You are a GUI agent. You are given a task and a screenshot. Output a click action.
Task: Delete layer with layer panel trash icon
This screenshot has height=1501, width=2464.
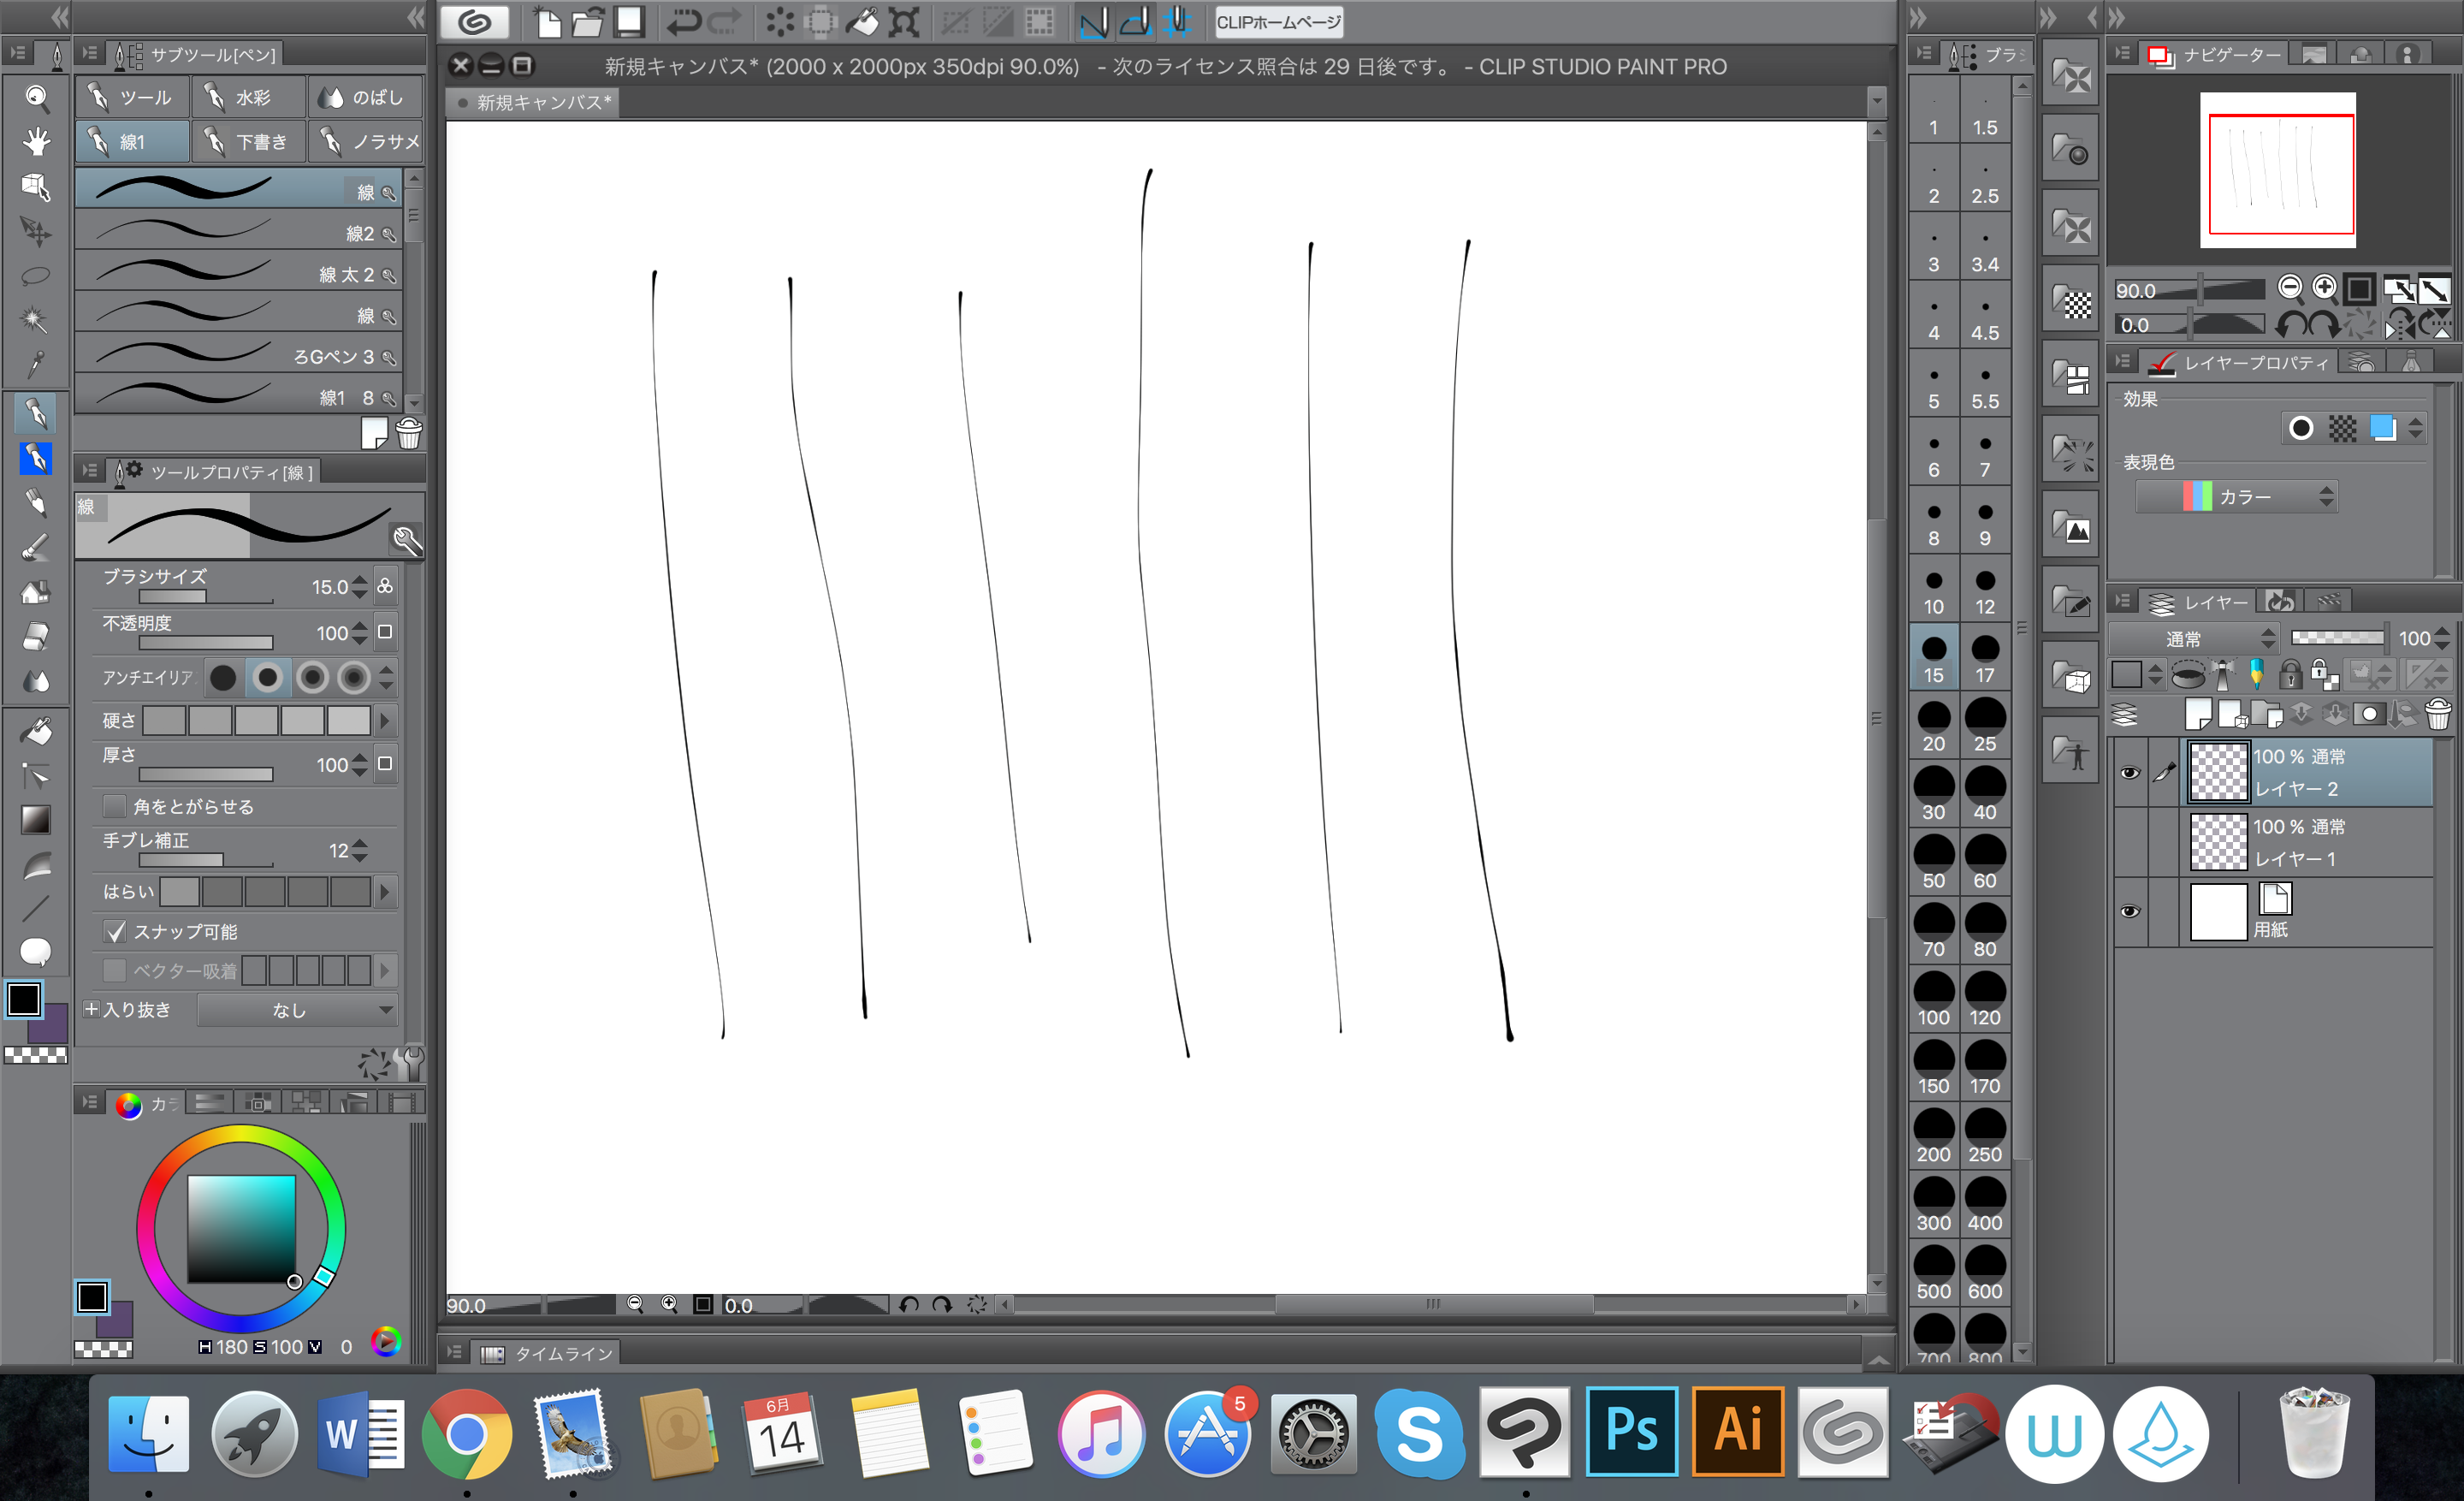[x=2438, y=714]
